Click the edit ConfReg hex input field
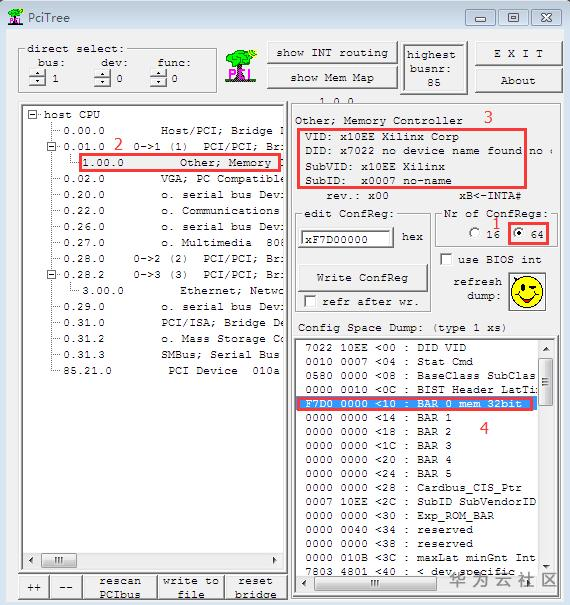The height and width of the screenshot is (605, 570). pyautogui.click(x=347, y=239)
